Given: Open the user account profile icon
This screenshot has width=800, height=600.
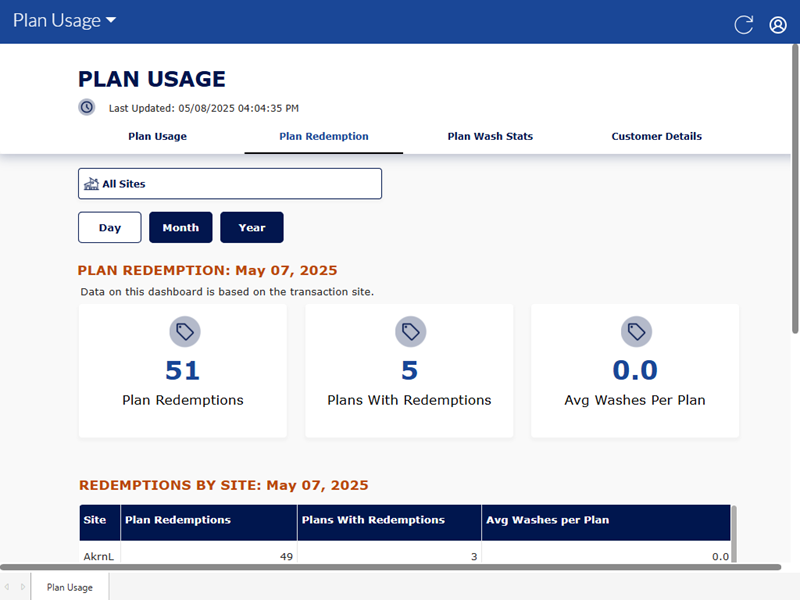Looking at the screenshot, I should coord(778,24).
